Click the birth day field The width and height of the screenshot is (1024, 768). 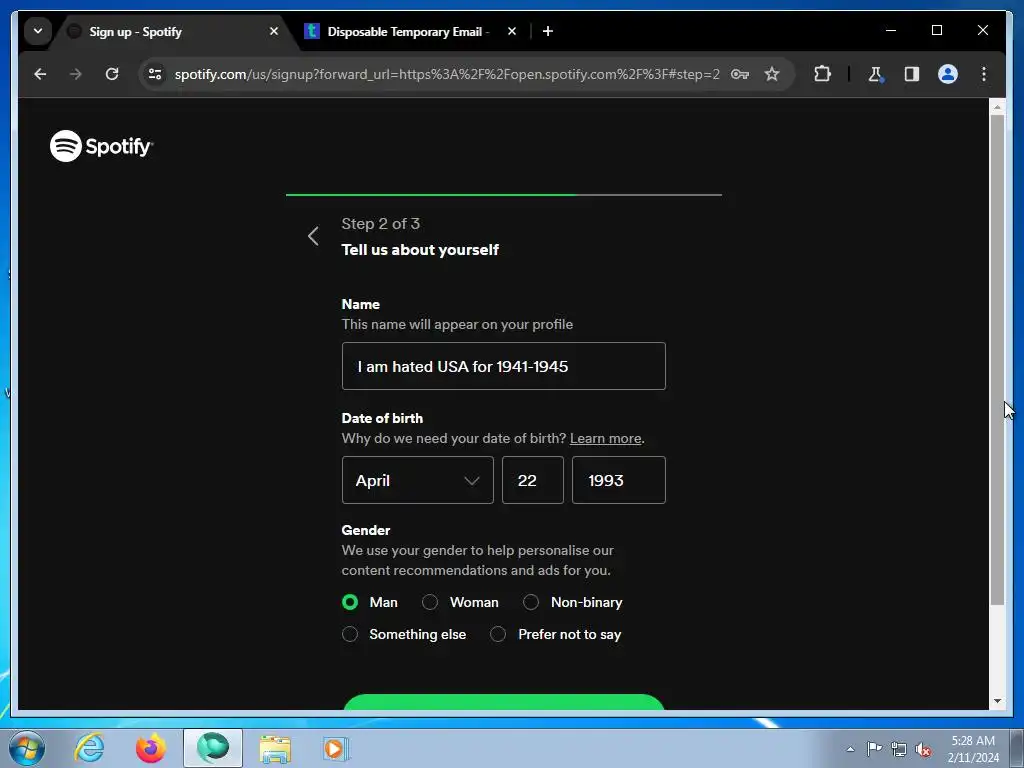point(532,480)
